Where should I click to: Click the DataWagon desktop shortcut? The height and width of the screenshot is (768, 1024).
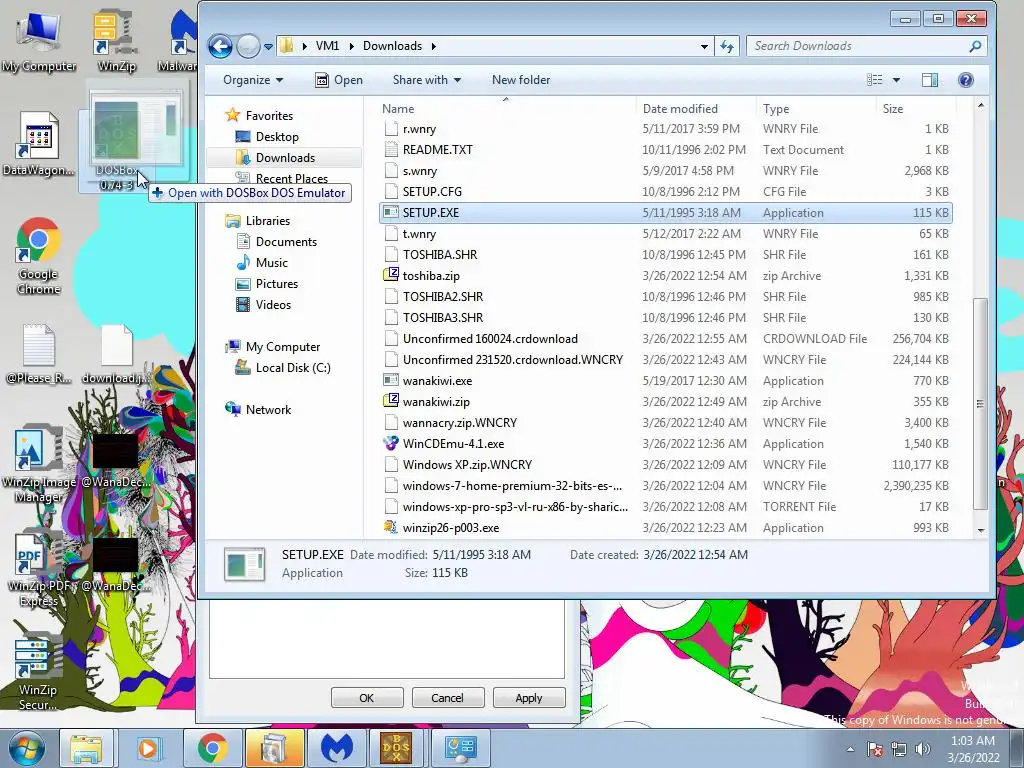pos(39,145)
